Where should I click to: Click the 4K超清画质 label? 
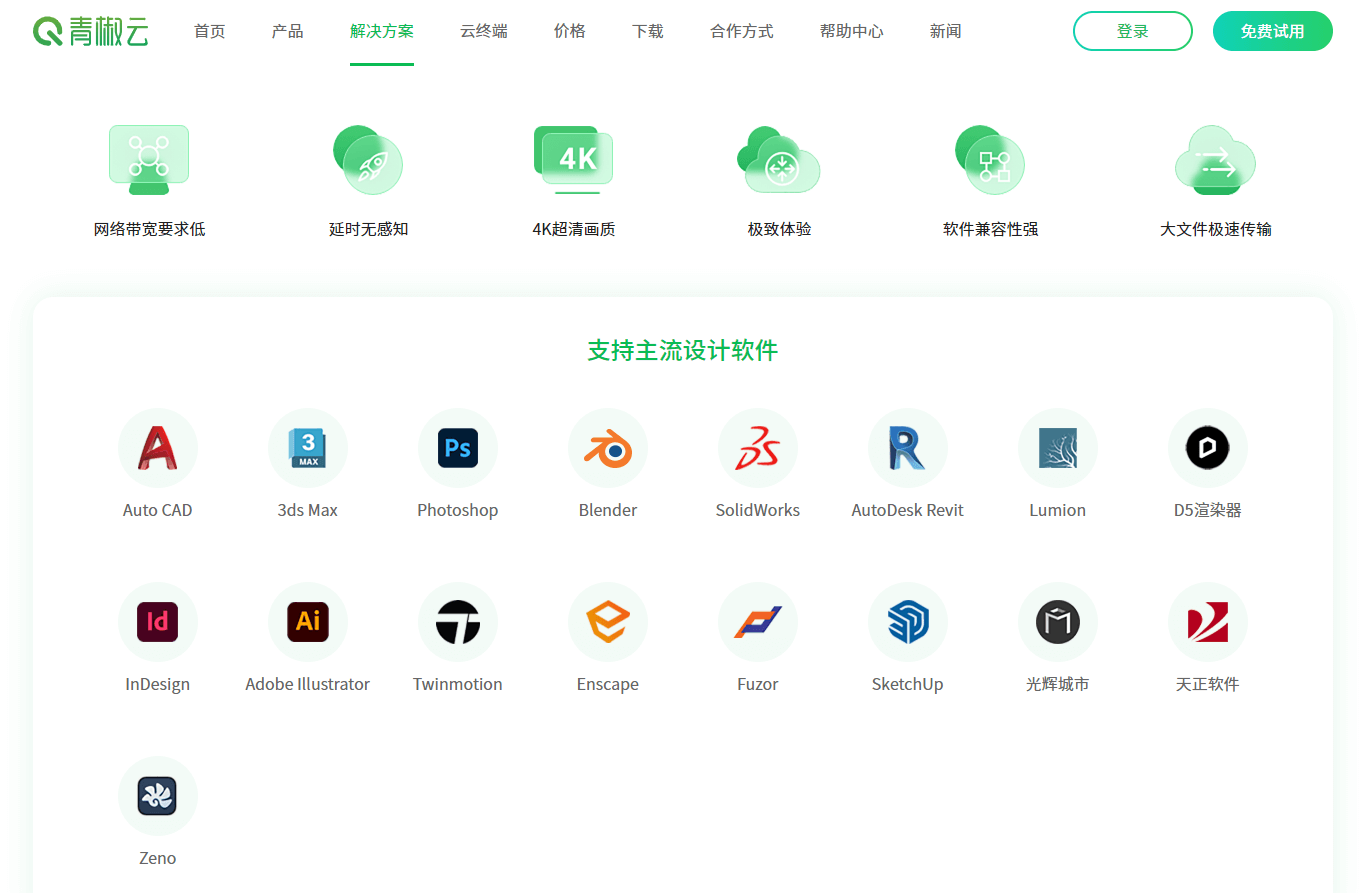click(574, 229)
